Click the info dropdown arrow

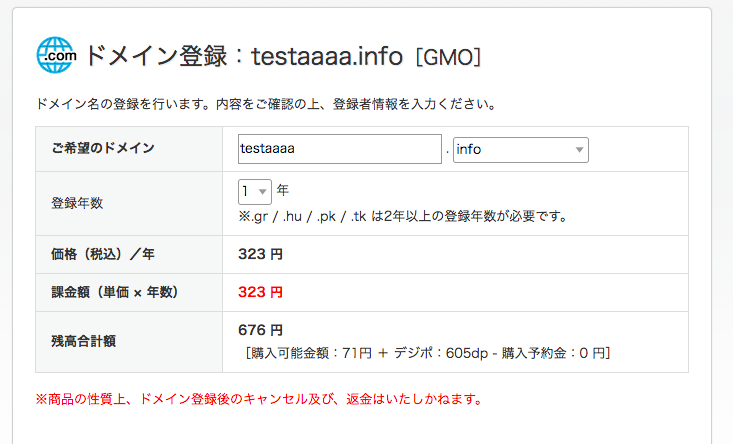pos(579,150)
